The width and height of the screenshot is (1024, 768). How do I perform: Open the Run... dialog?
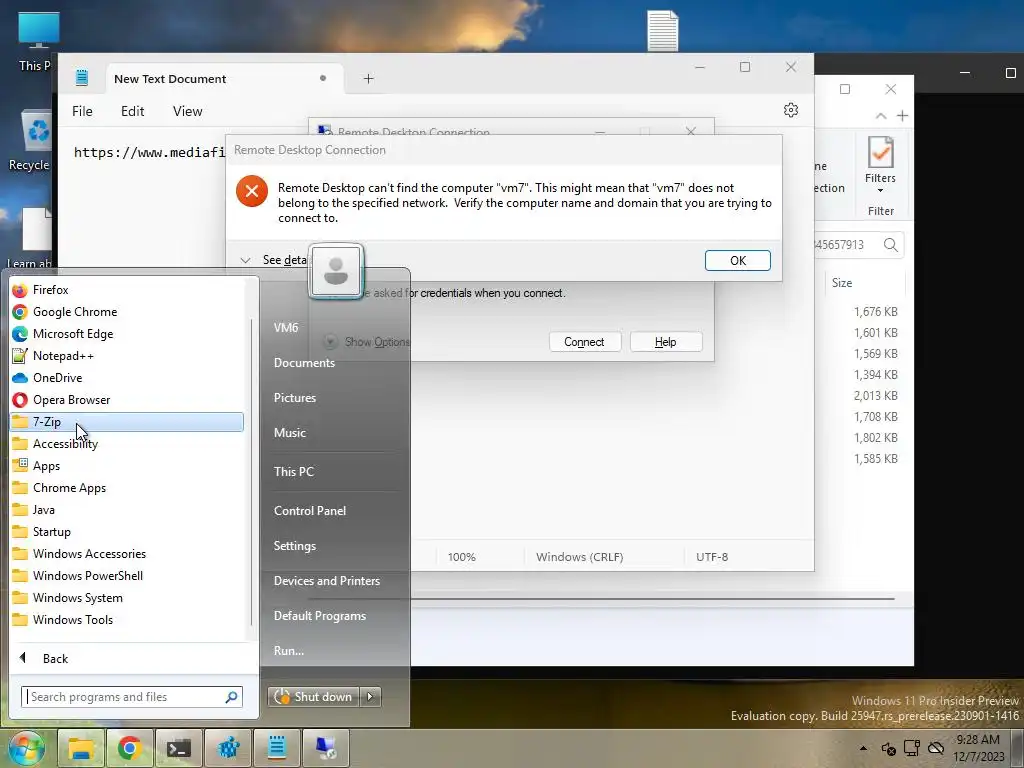coord(289,651)
